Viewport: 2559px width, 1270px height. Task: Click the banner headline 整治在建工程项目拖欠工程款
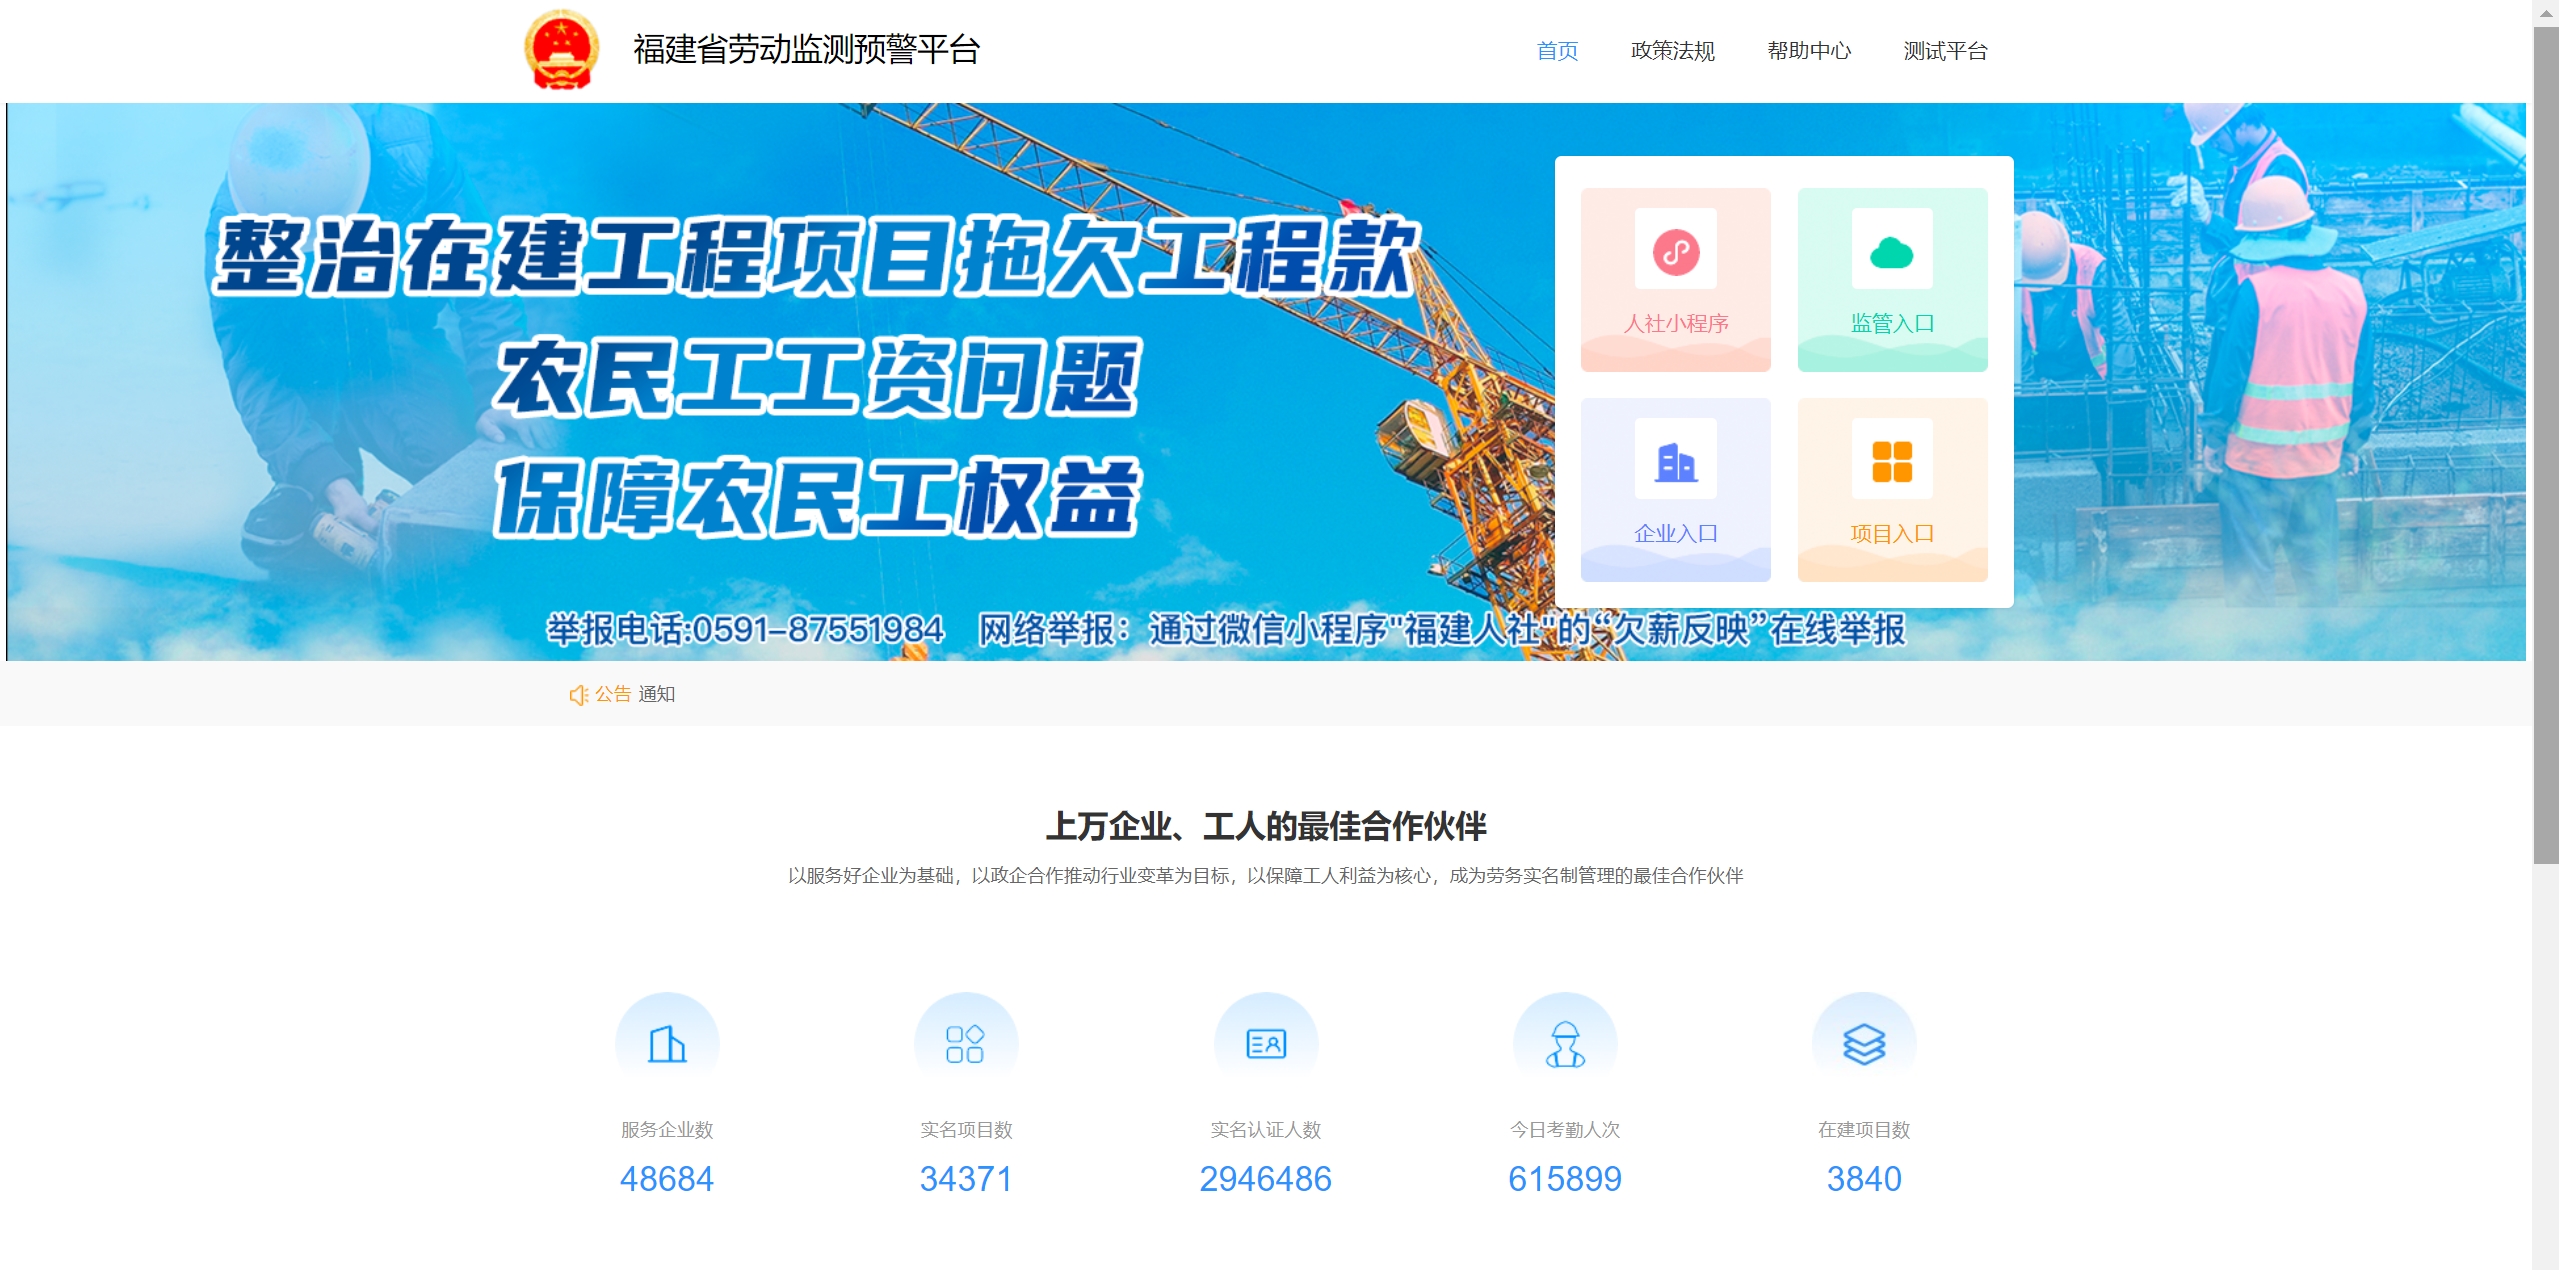815,257
